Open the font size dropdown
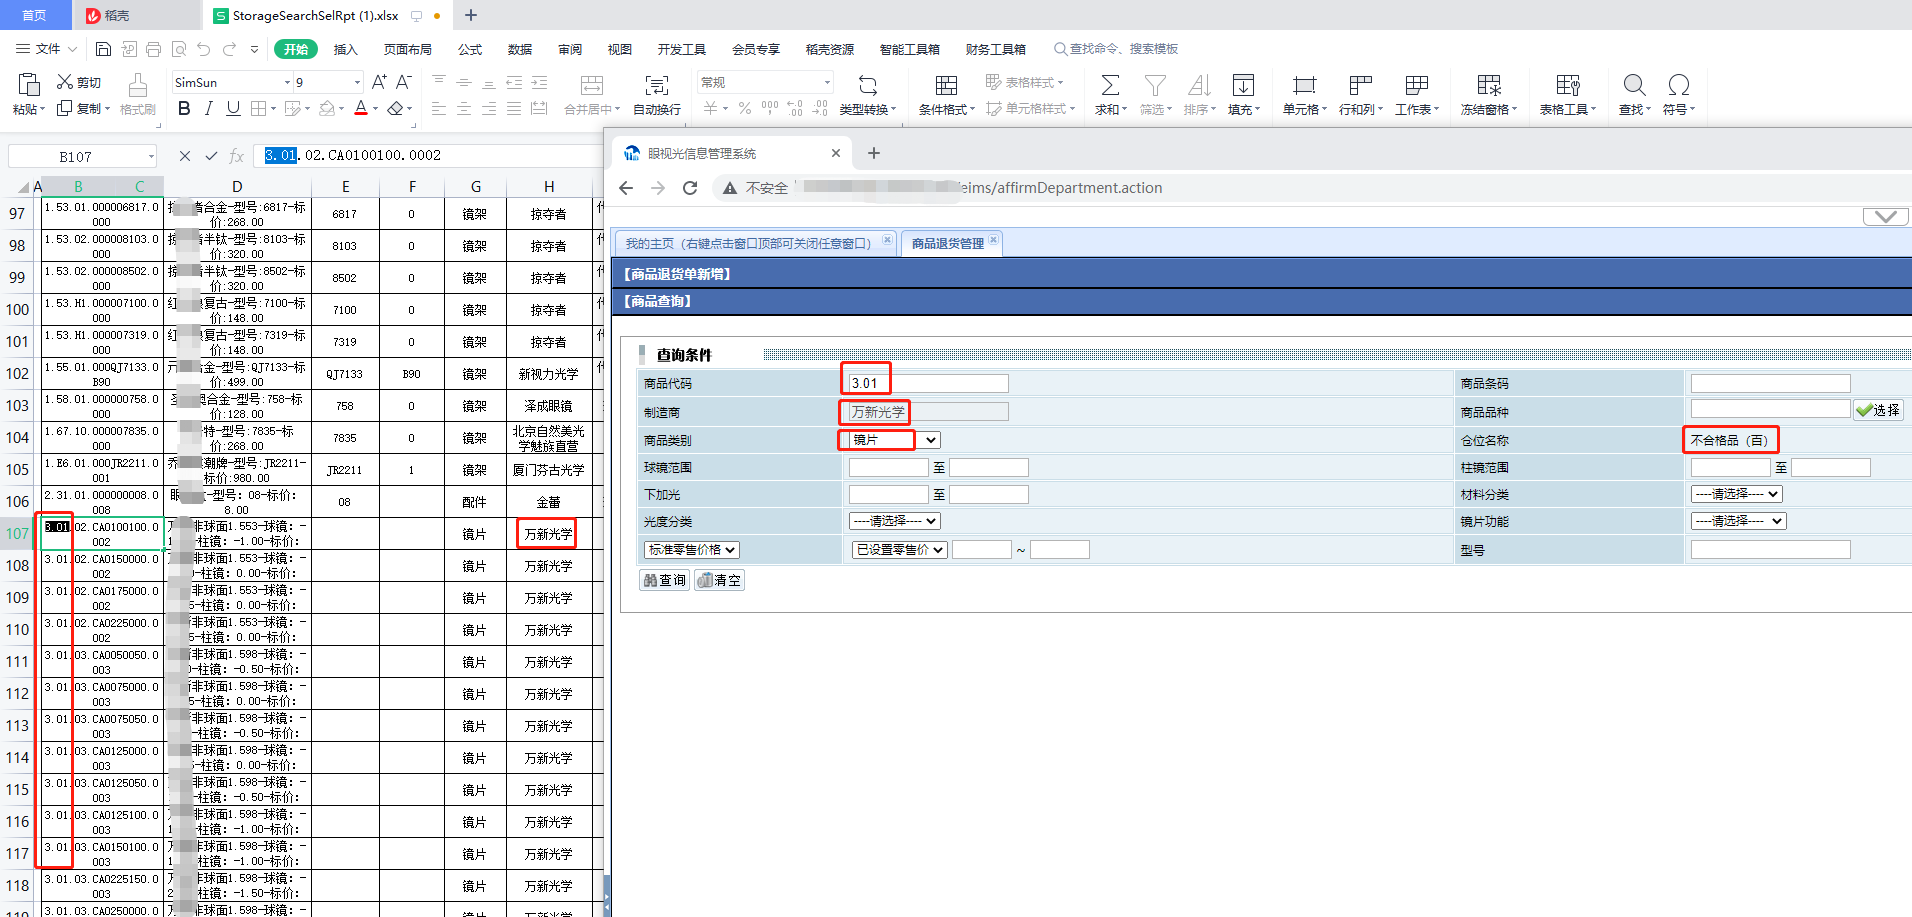The width and height of the screenshot is (1912, 917). click(x=357, y=83)
